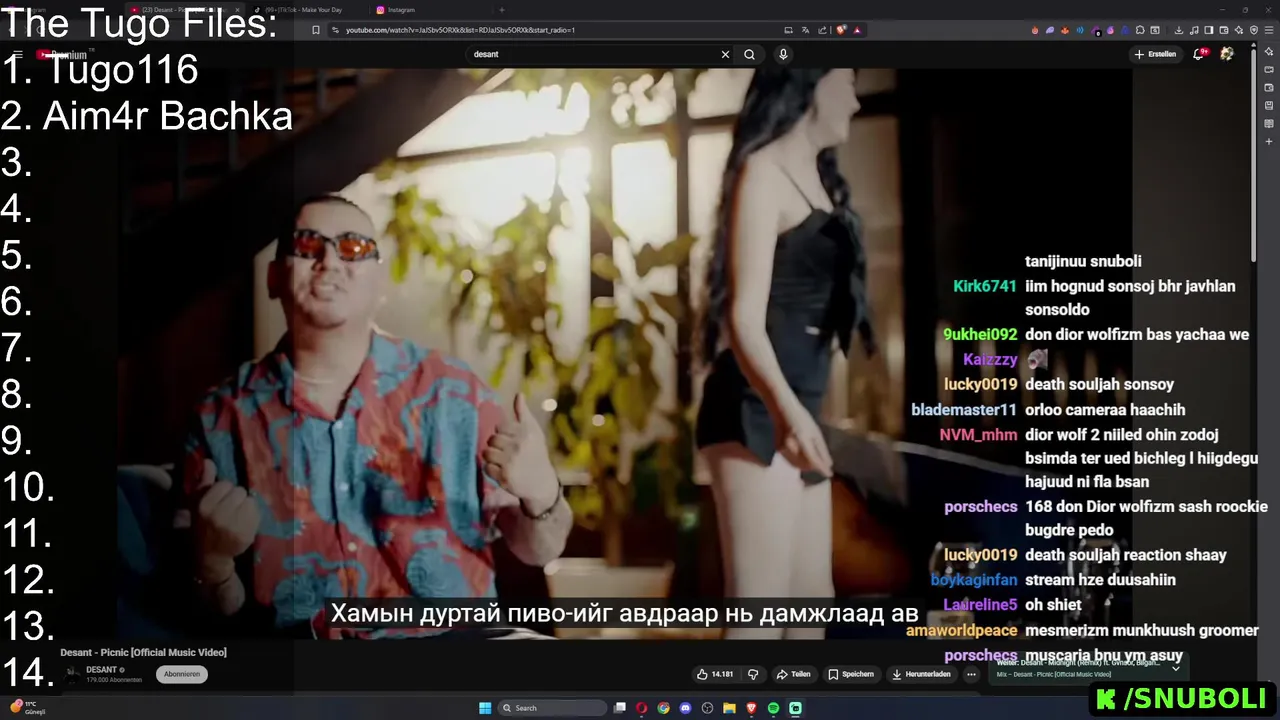Click the Teilen share button
1280x720 pixels.
[x=794, y=674]
